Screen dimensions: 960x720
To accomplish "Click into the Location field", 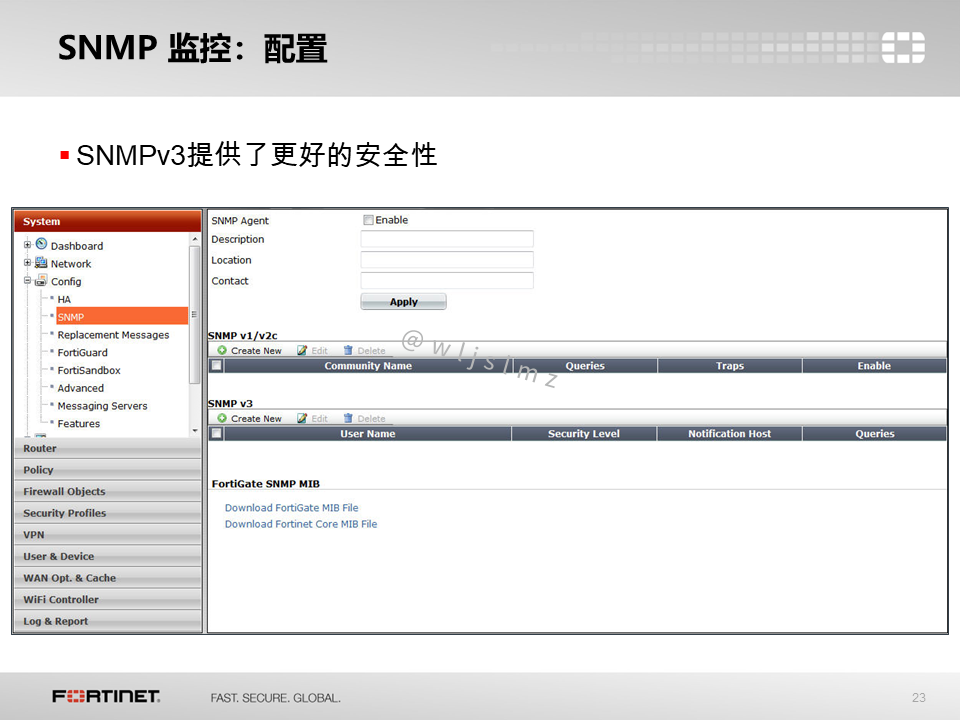I will point(447,260).
